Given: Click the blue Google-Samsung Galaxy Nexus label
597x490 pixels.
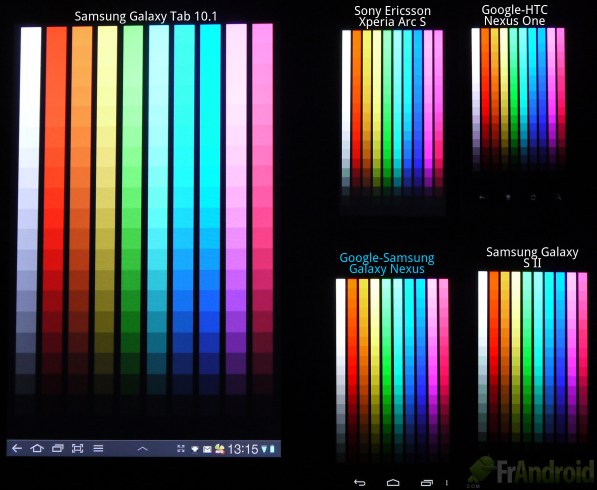Looking at the screenshot, I should tap(386, 263).
